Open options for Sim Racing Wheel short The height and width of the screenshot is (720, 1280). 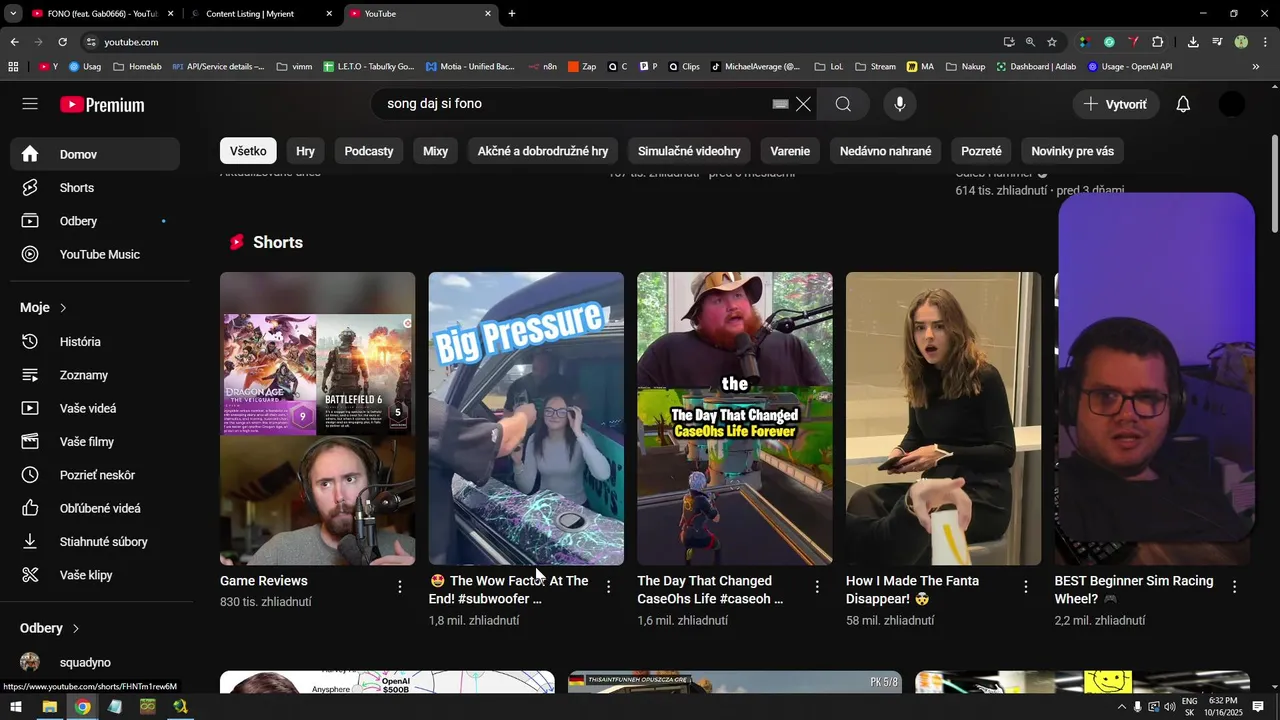click(x=1234, y=587)
